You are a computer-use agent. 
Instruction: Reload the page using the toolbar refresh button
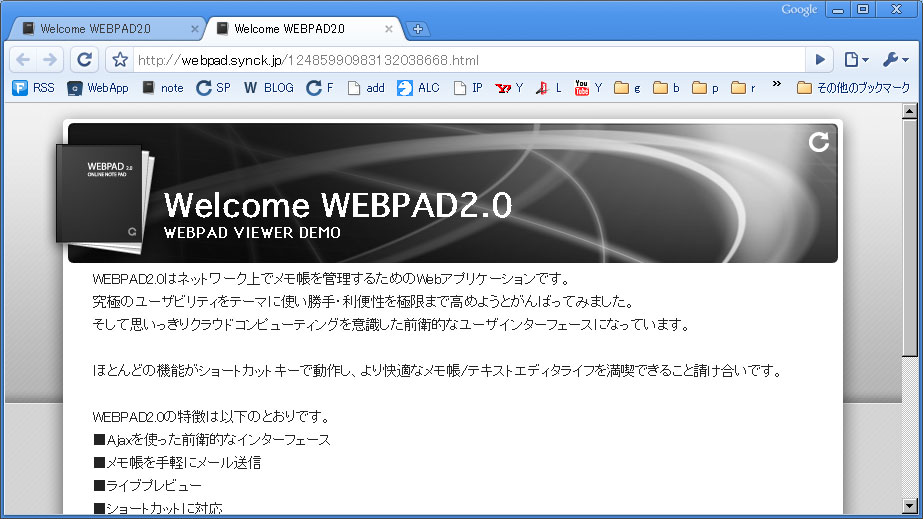(84, 59)
